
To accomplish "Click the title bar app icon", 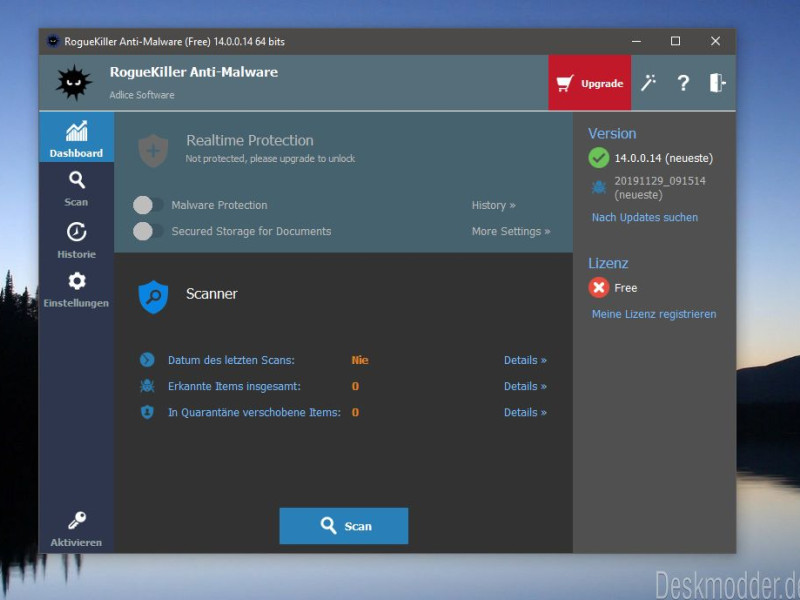I will click(x=53, y=41).
